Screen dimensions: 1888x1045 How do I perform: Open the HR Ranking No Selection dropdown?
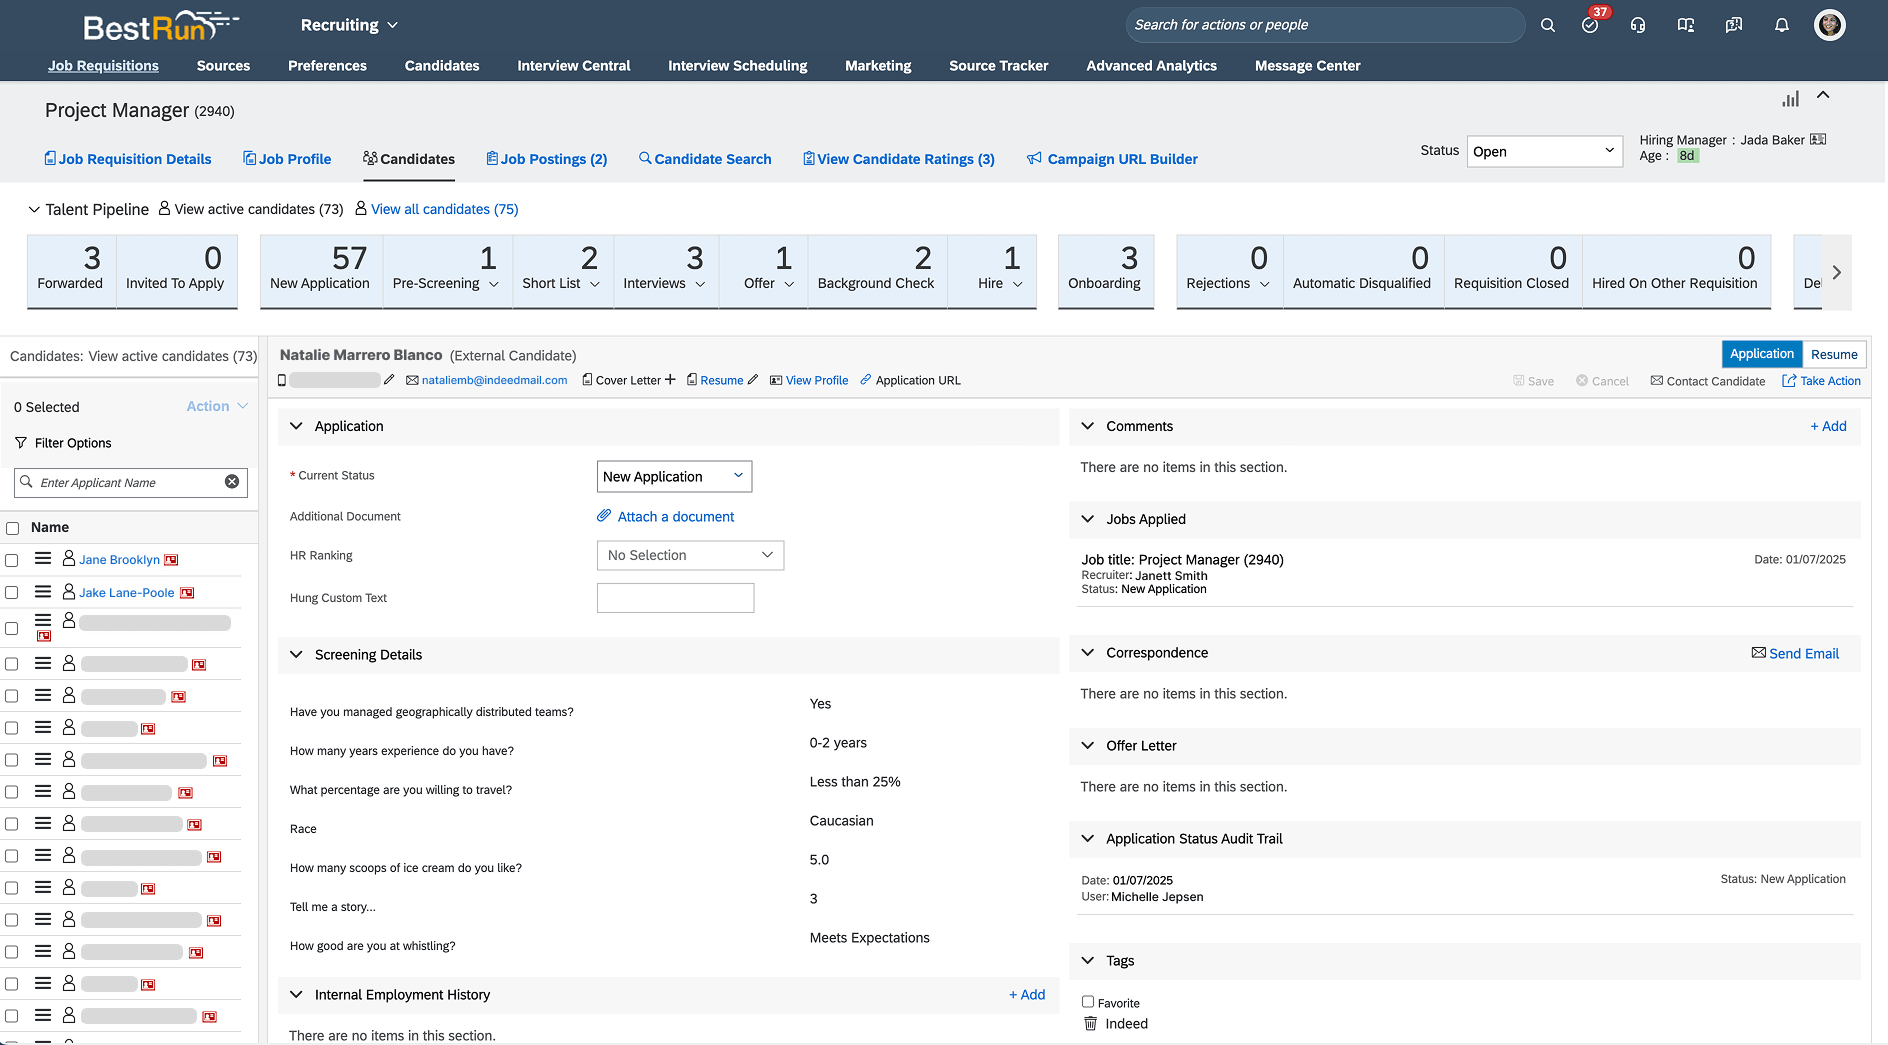(690, 555)
